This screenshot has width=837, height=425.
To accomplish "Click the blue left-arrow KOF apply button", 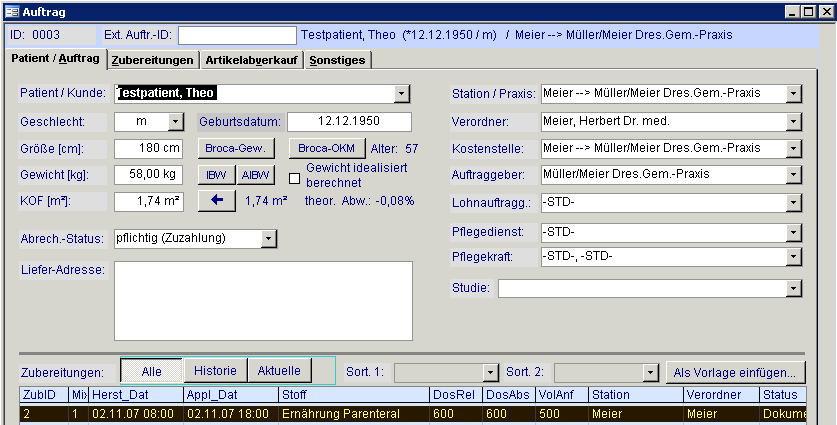I will pos(217,201).
